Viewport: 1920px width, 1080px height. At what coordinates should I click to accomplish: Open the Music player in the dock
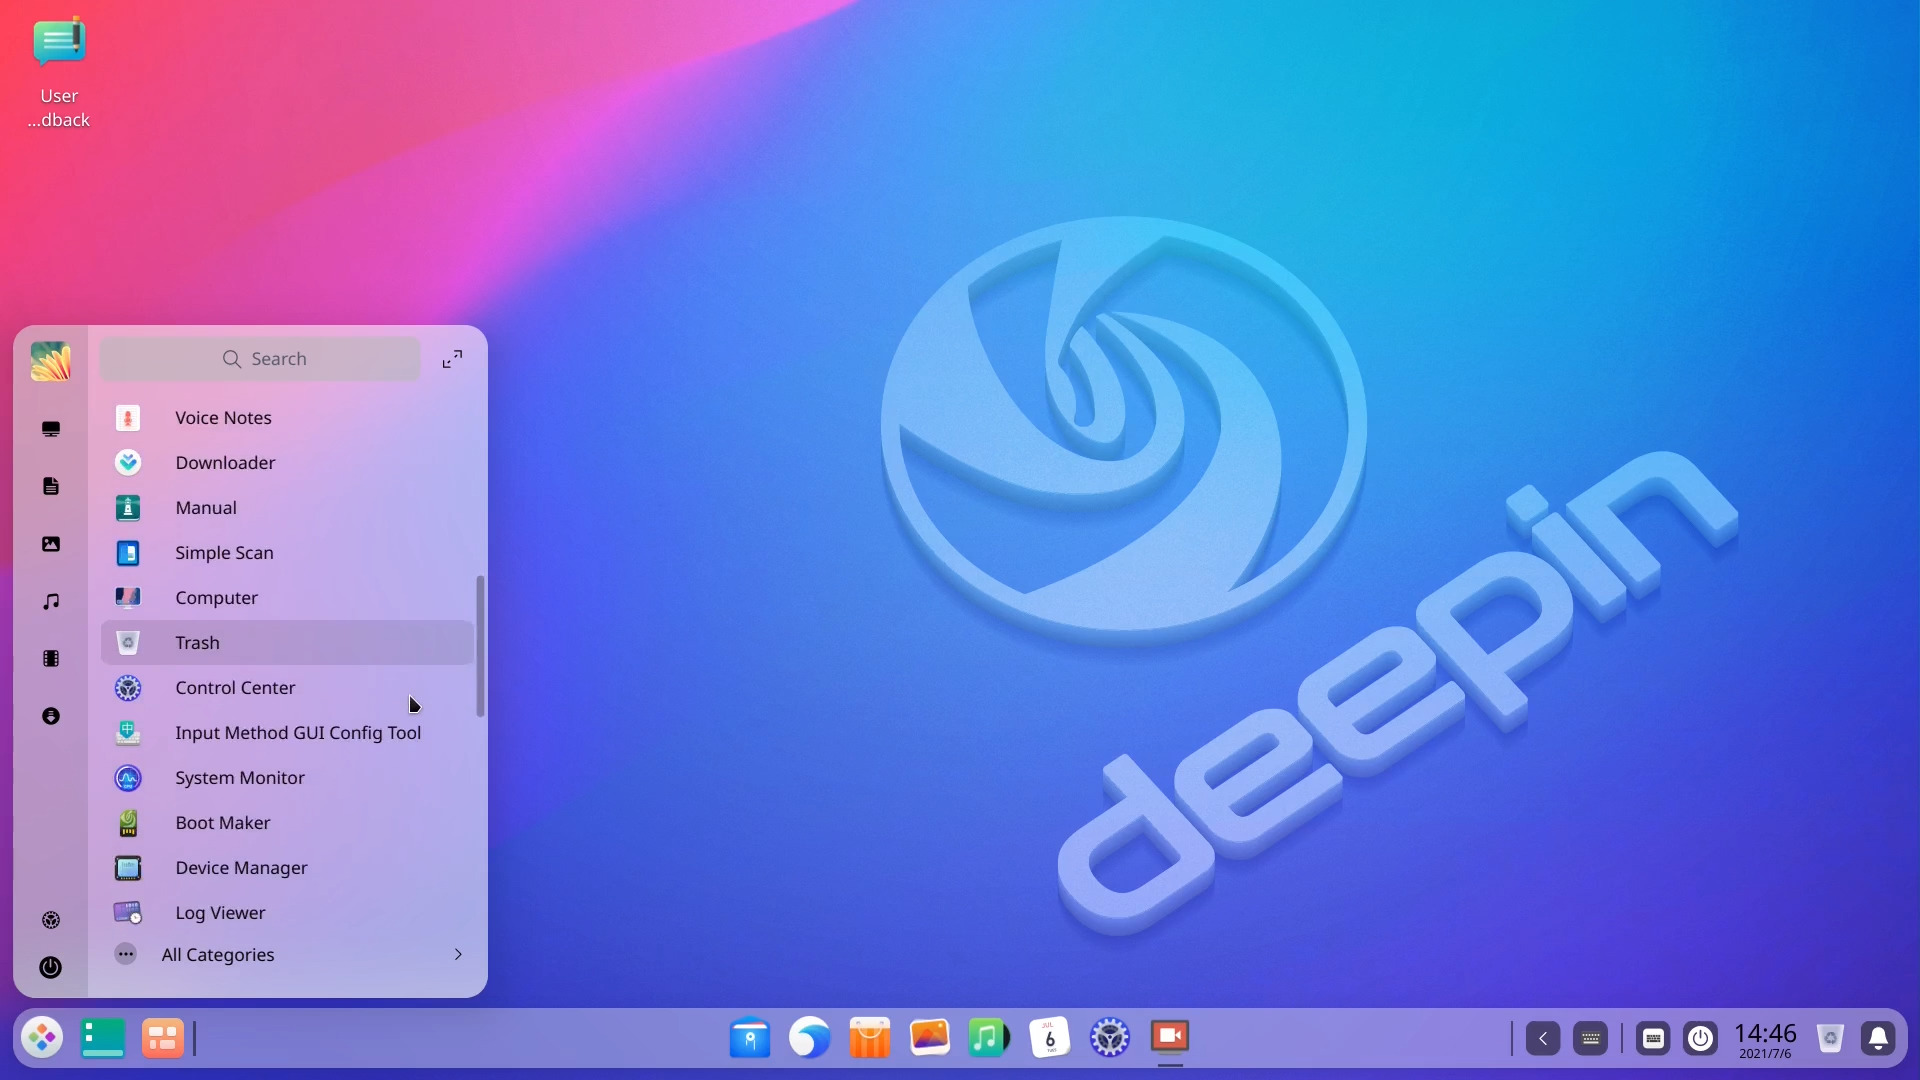988,1038
